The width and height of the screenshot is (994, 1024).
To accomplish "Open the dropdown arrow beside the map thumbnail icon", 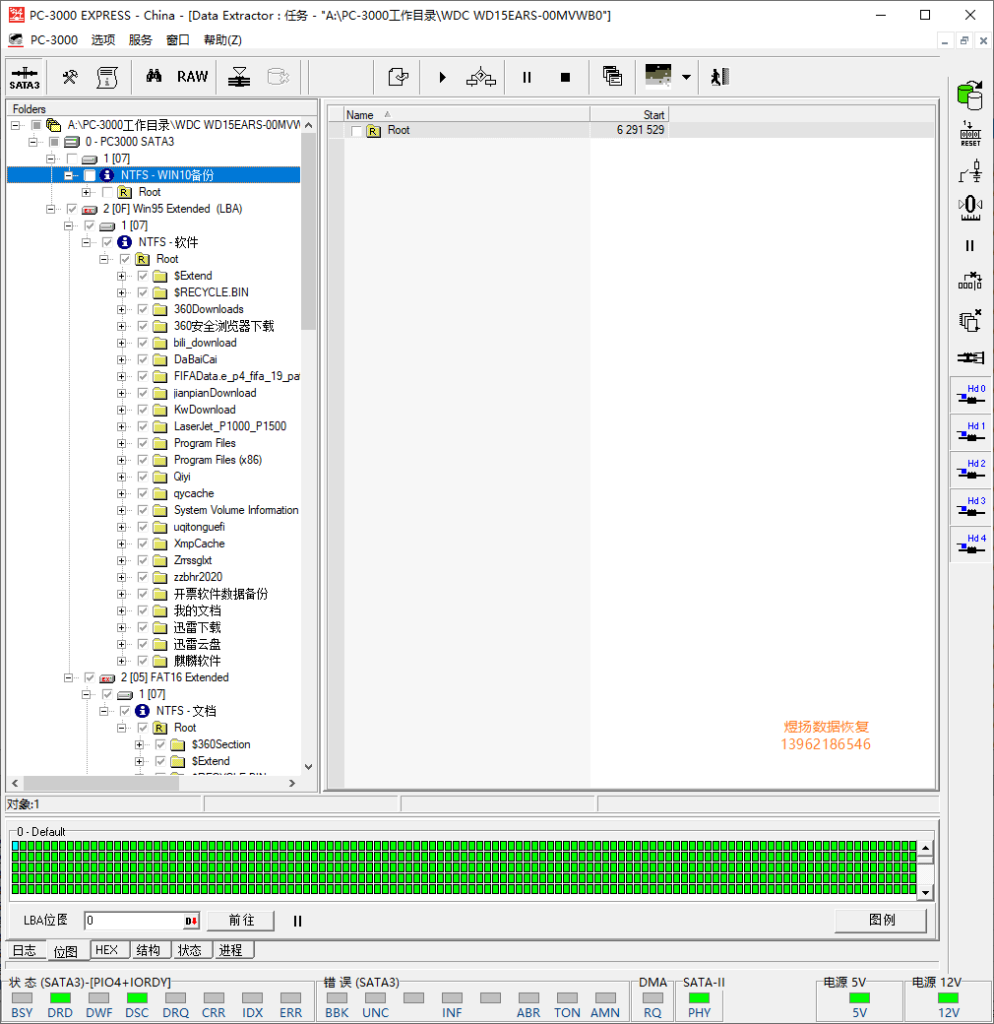I will click(x=685, y=77).
